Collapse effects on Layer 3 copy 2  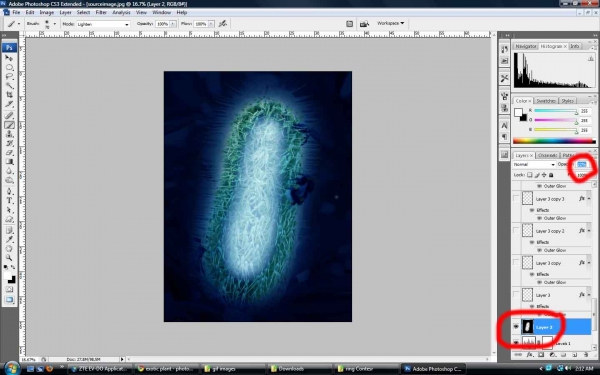(589, 231)
